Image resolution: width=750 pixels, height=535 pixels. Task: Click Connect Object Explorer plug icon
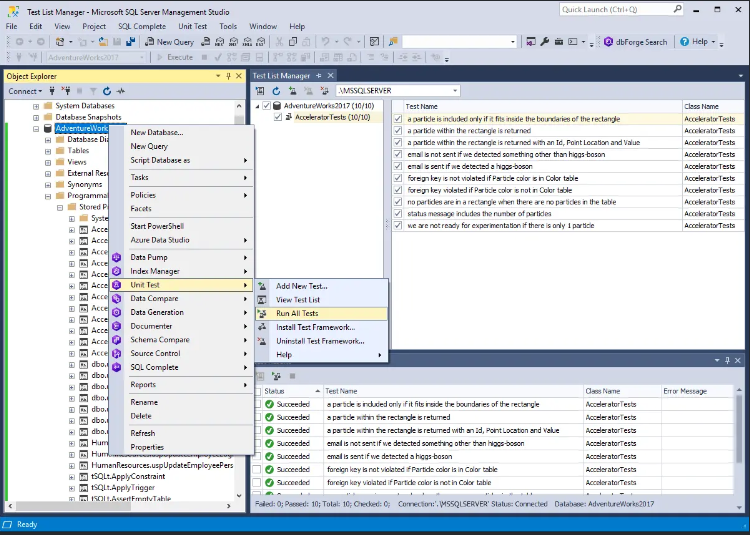click(x=52, y=91)
